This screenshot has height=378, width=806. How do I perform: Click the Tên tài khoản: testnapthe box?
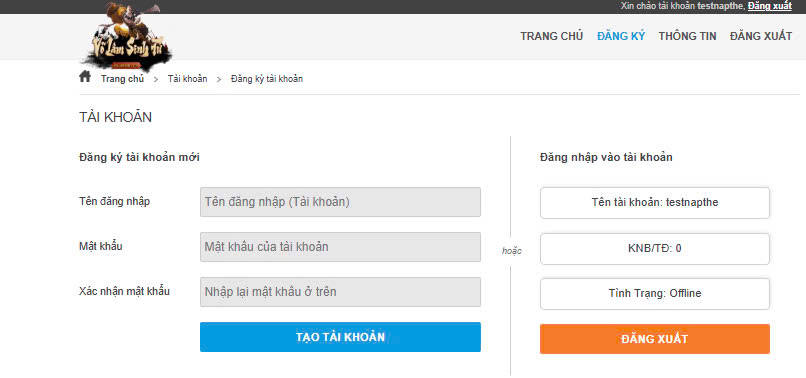pyautogui.click(x=655, y=203)
